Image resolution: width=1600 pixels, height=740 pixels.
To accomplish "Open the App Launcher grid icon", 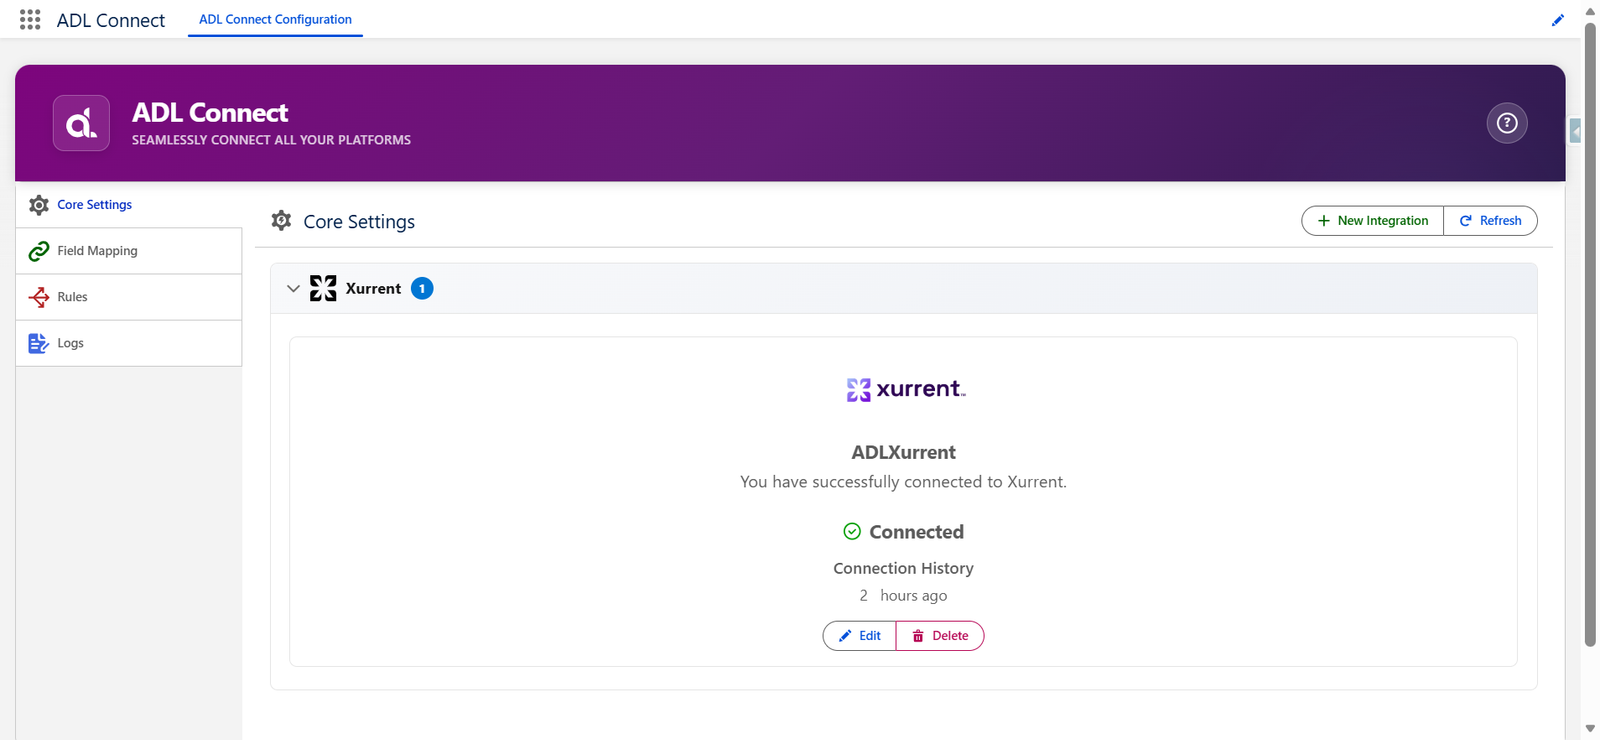I will pyautogui.click(x=30, y=20).
